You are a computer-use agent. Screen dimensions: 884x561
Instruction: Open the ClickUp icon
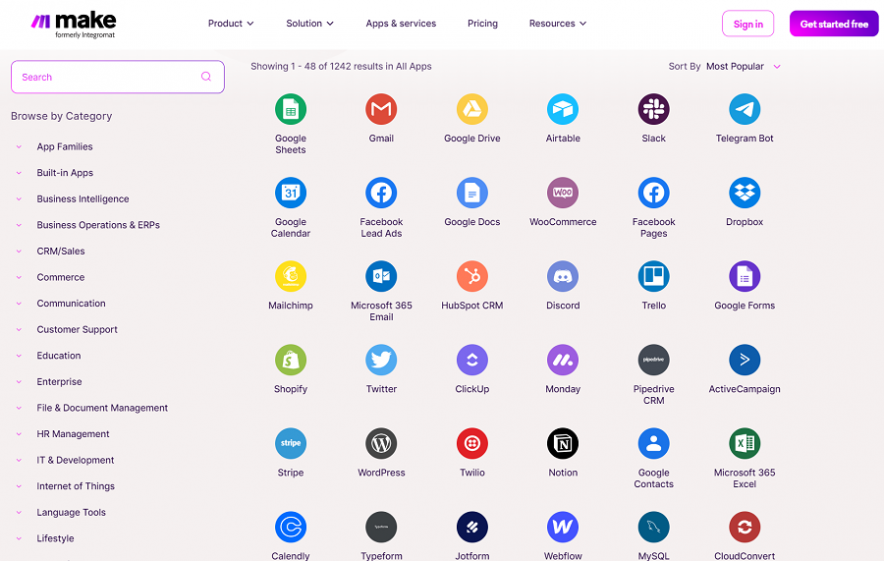click(472, 359)
